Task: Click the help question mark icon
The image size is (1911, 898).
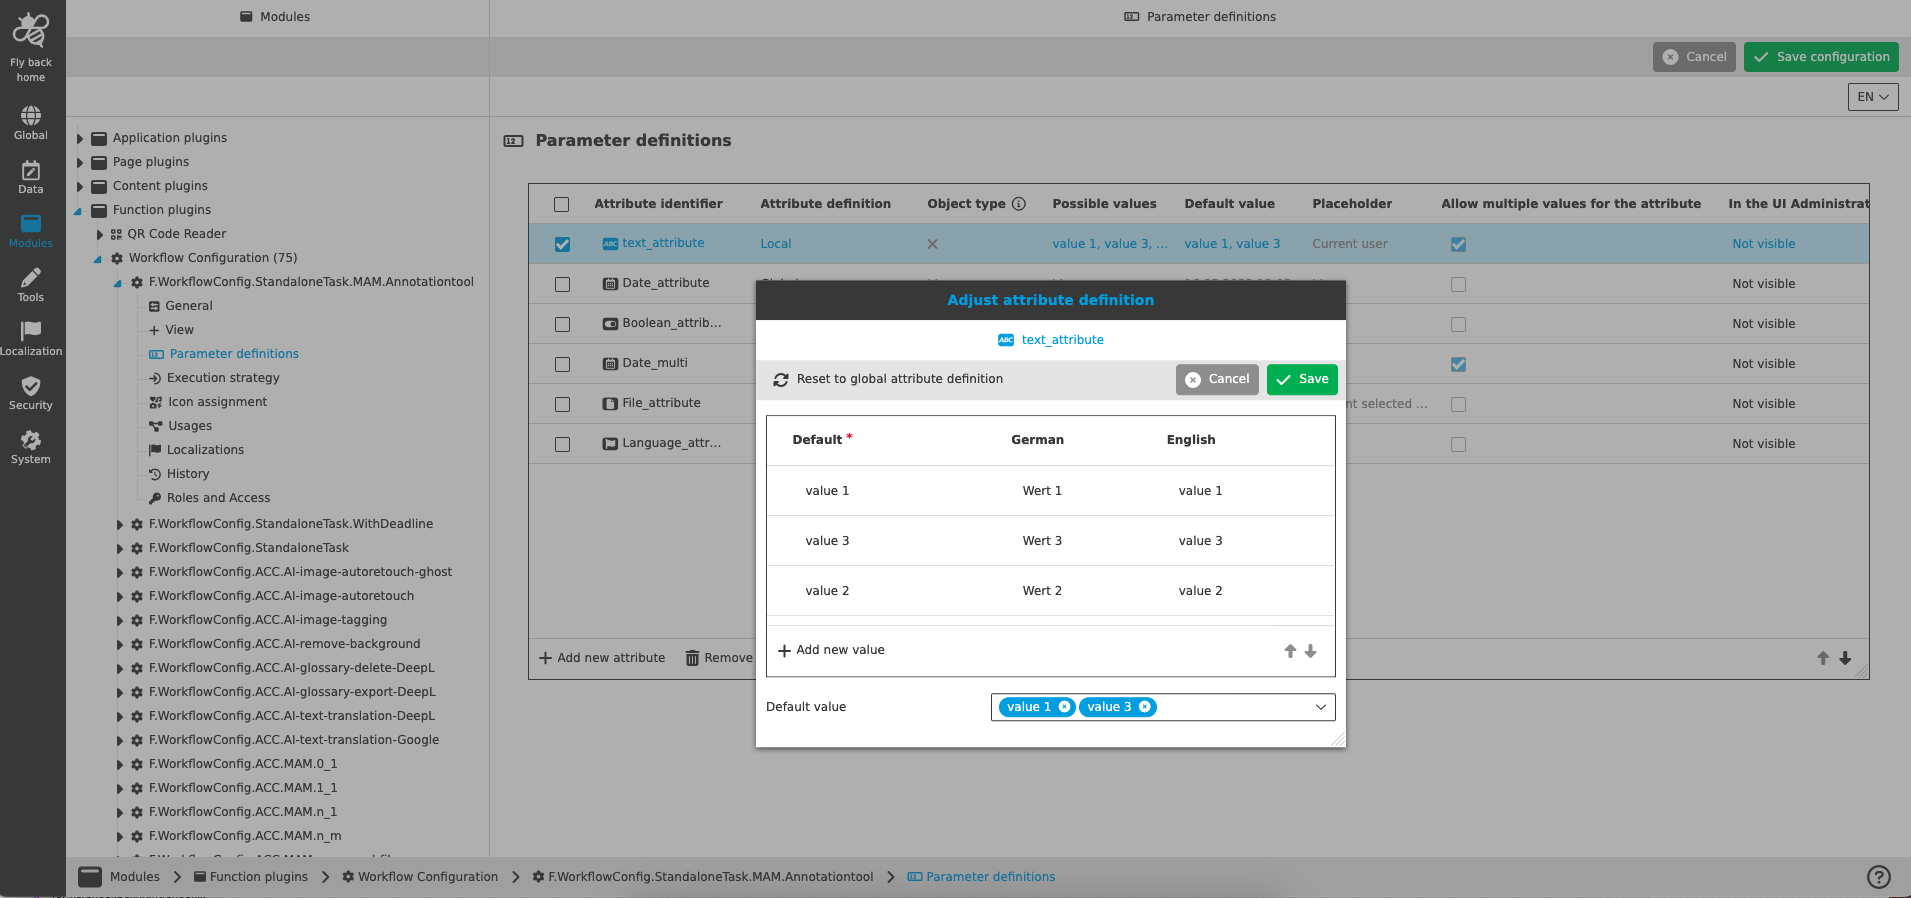Action: pyautogui.click(x=1879, y=877)
